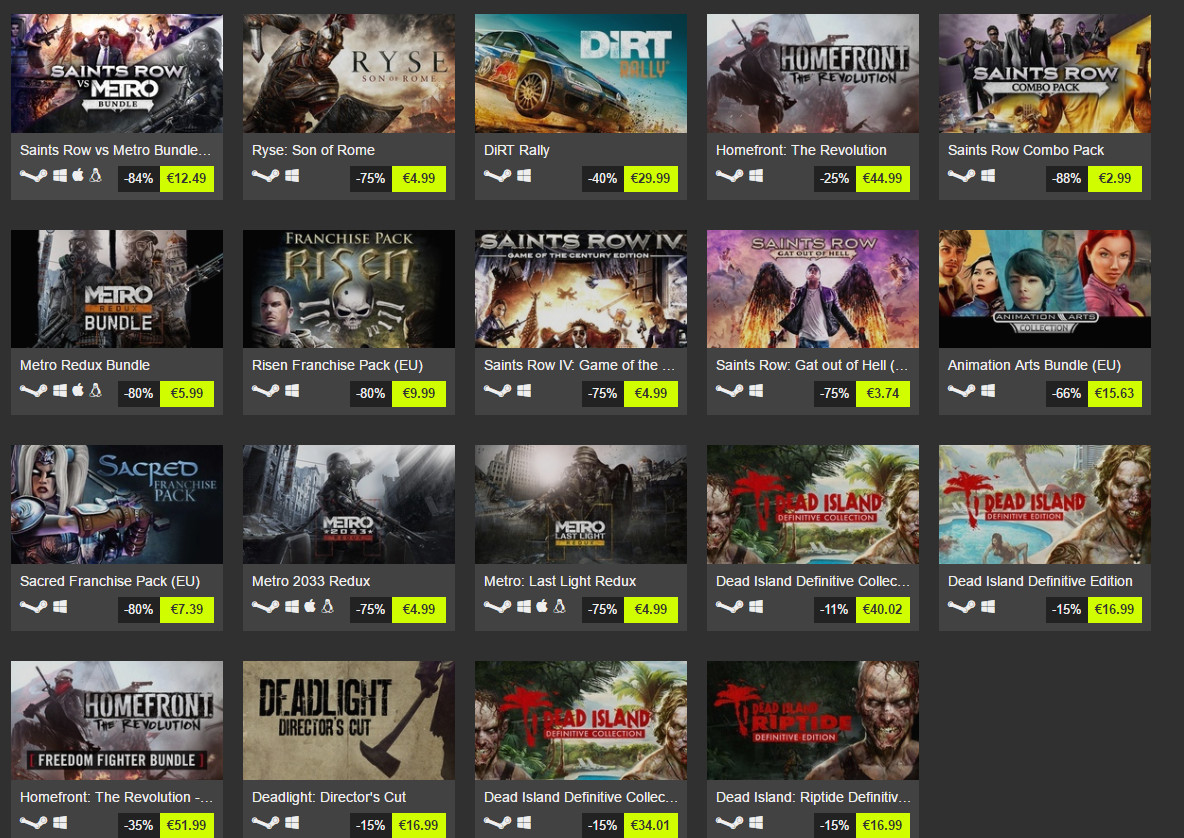Click Steam icon under Sacred Franchise Pack
Viewport: 1184px width, 838px height.
pos(33,606)
